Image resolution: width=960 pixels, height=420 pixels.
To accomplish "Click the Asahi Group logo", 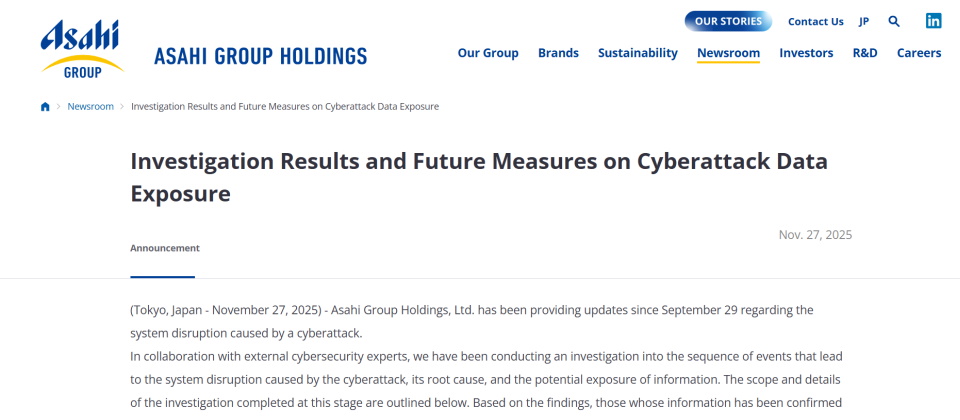I will pos(82,47).
